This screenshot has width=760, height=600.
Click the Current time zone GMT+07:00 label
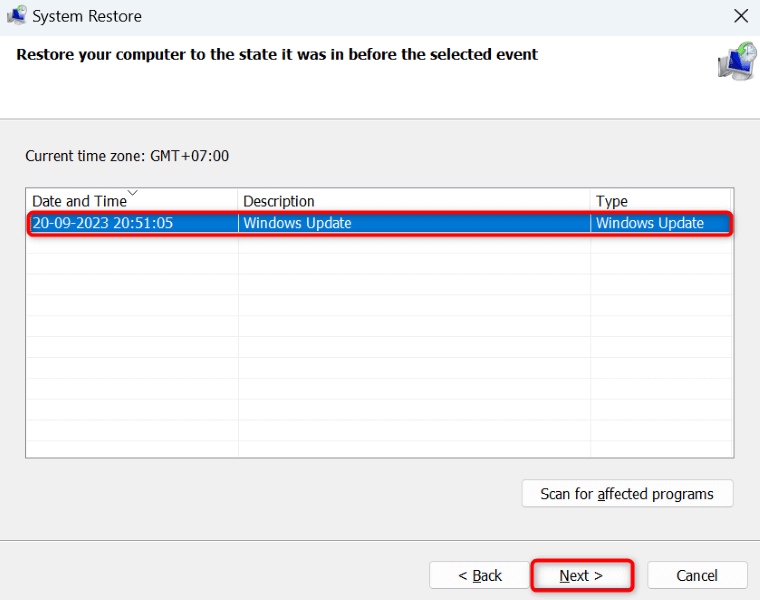pyautogui.click(x=127, y=156)
